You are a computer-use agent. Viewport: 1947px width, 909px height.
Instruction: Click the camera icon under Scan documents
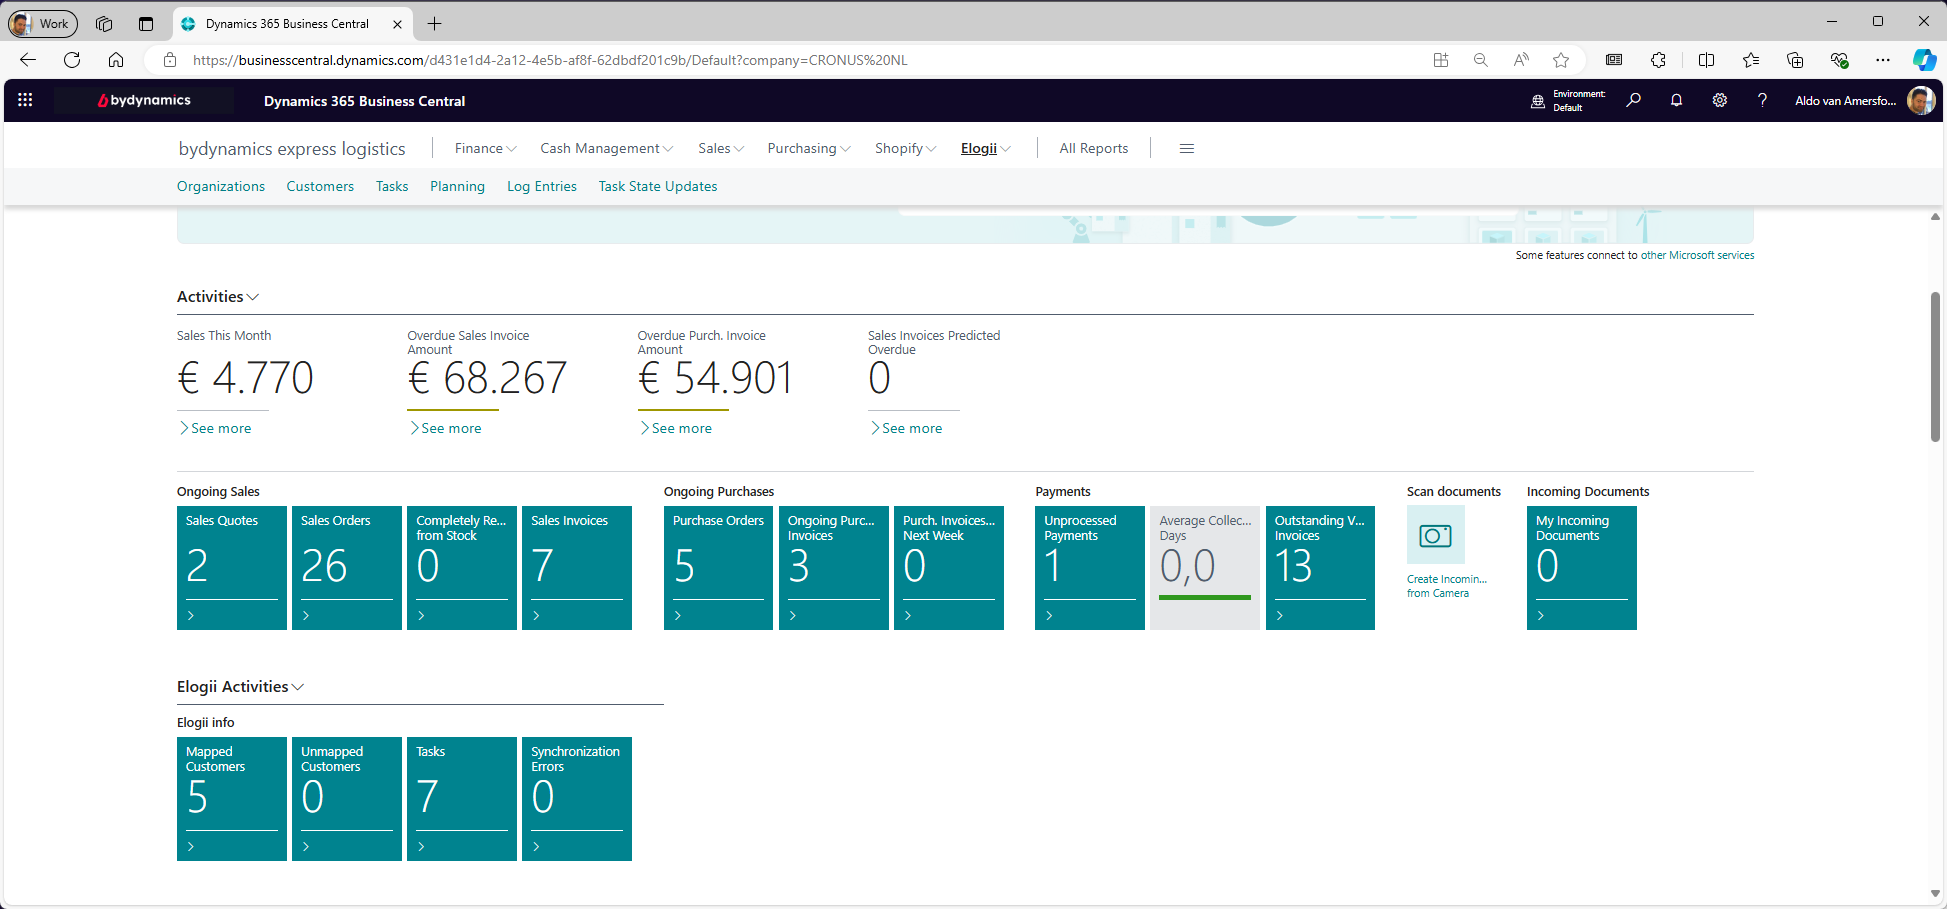tap(1435, 536)
